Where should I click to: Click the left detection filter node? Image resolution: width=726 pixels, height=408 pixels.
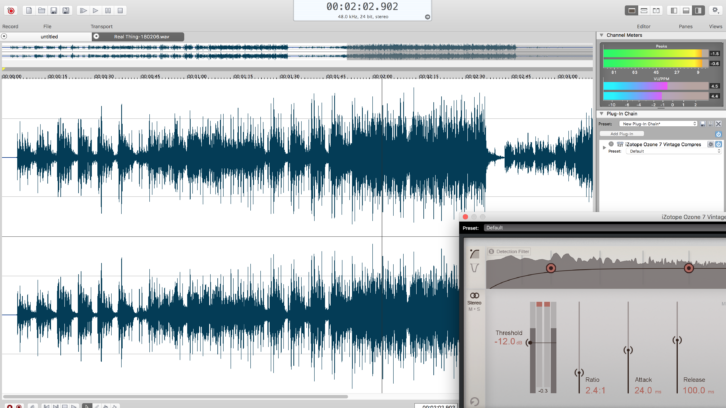[551, 268]
